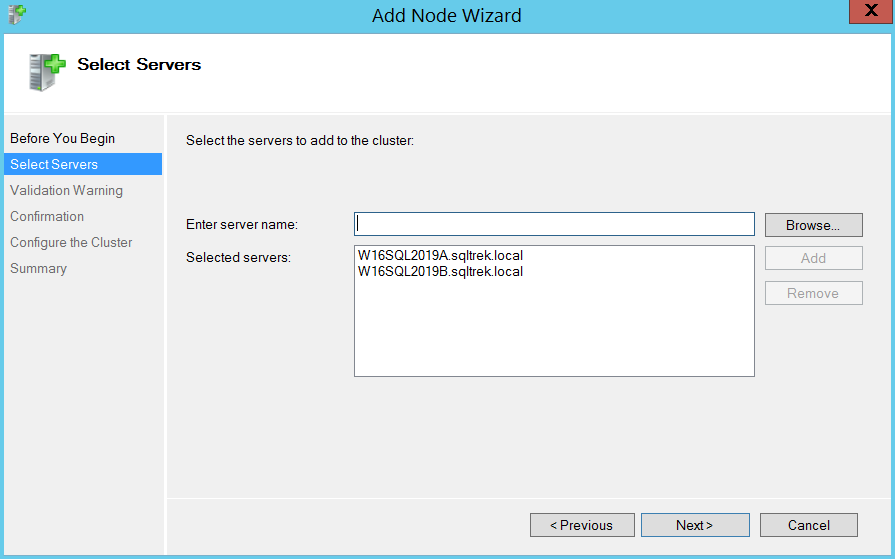The image size is (895, 559).
Task: Focus the Enter server name text field
Action: 553,224
